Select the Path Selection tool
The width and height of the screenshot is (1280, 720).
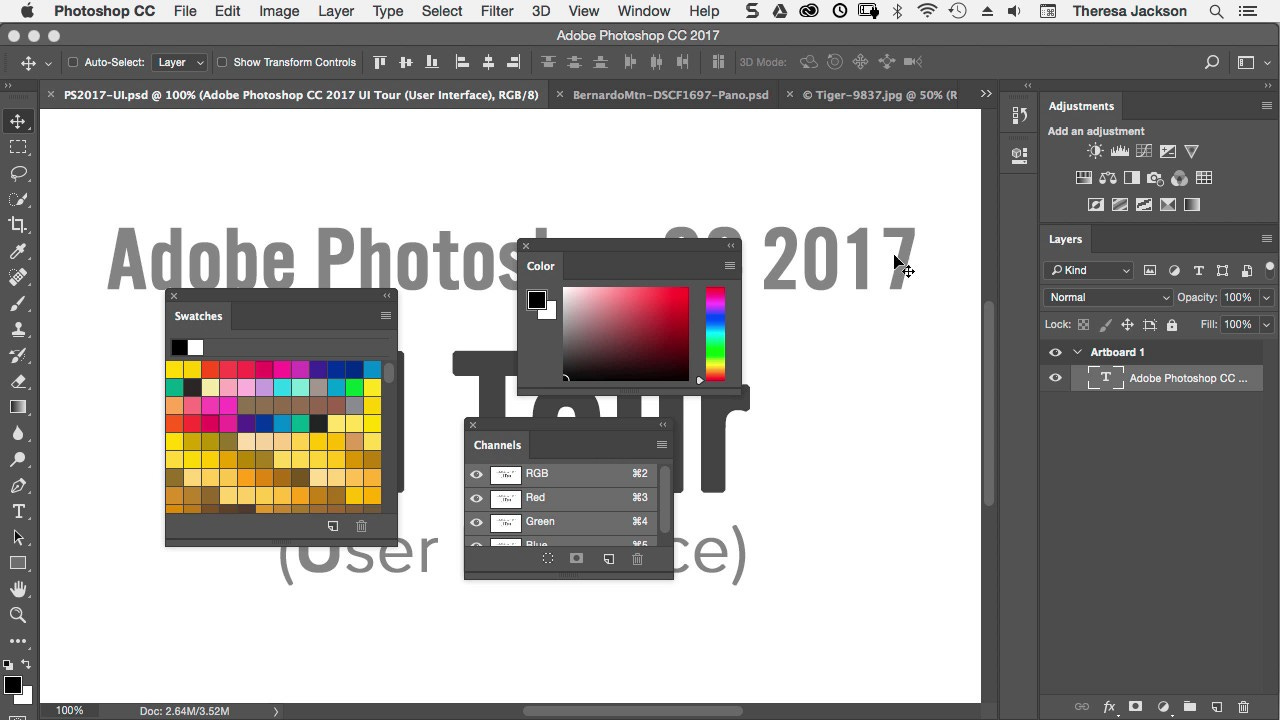(x=18, y=537)
